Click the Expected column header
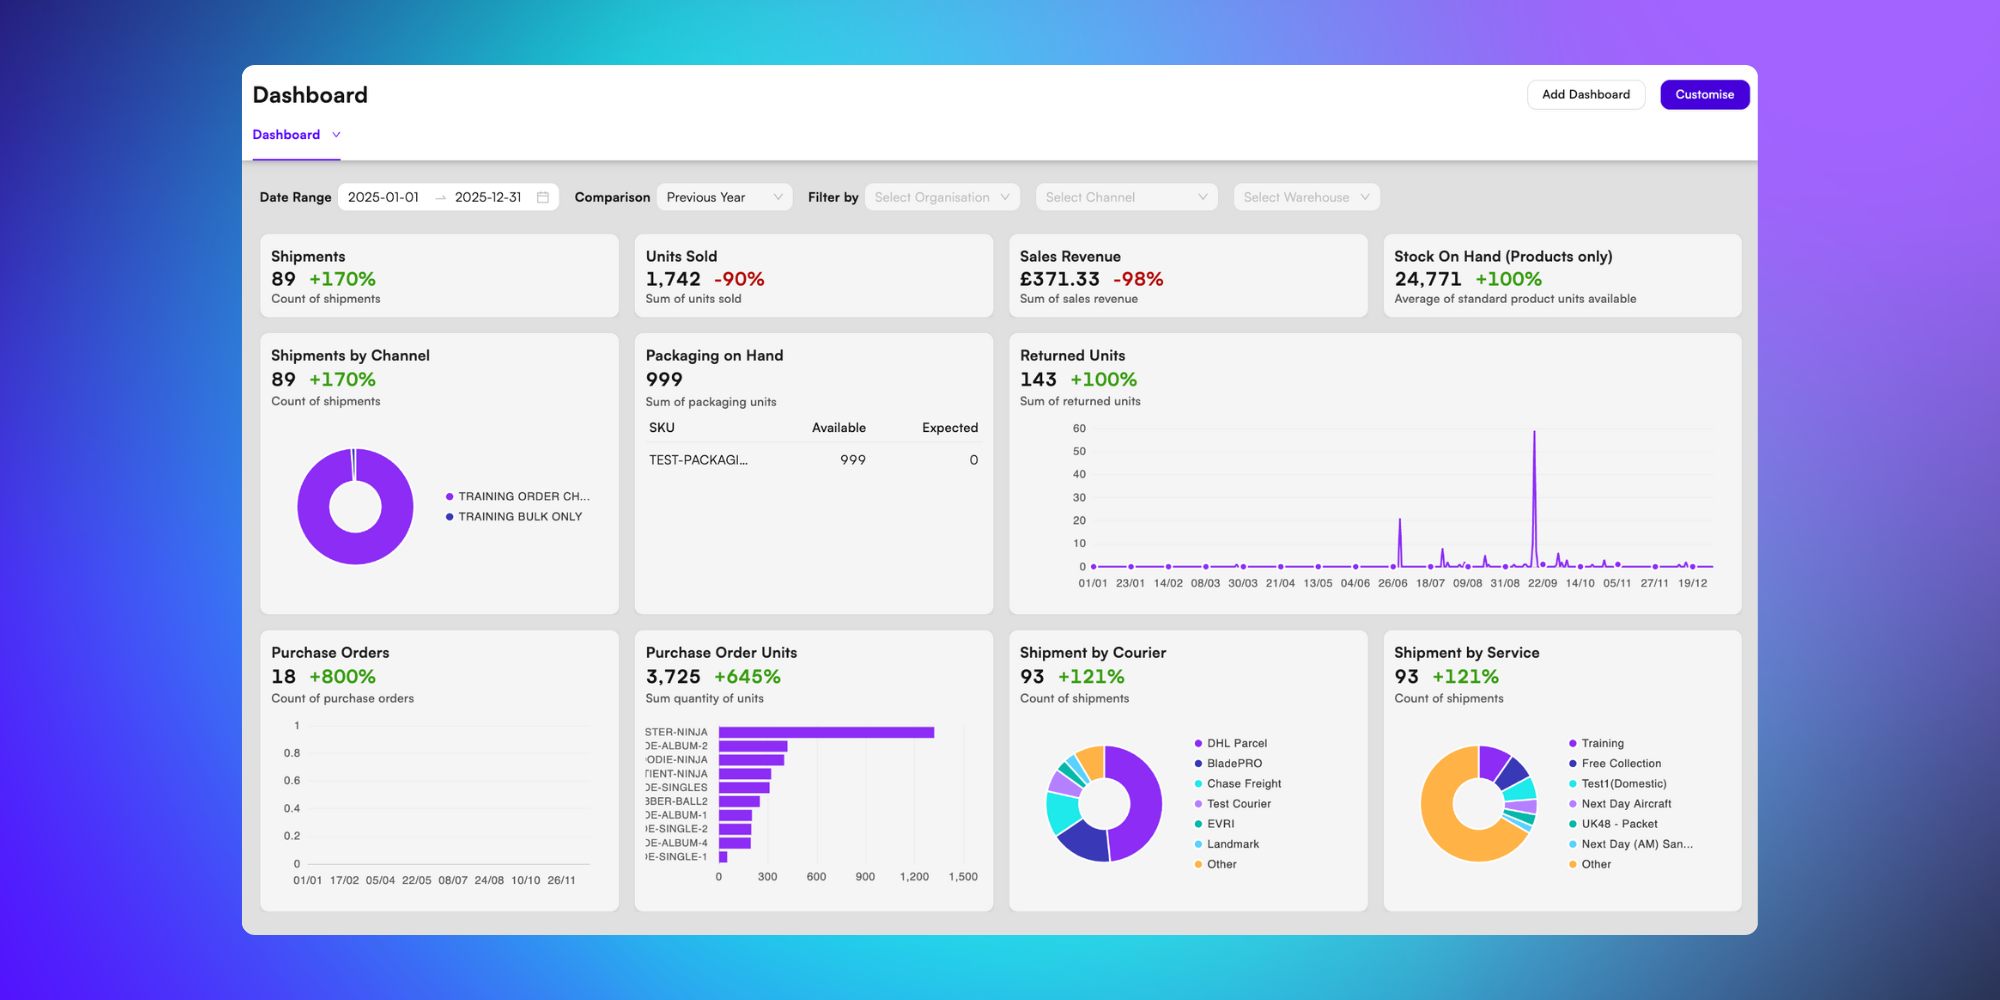Screen dimensions: 2000x1000 [950, 428]
